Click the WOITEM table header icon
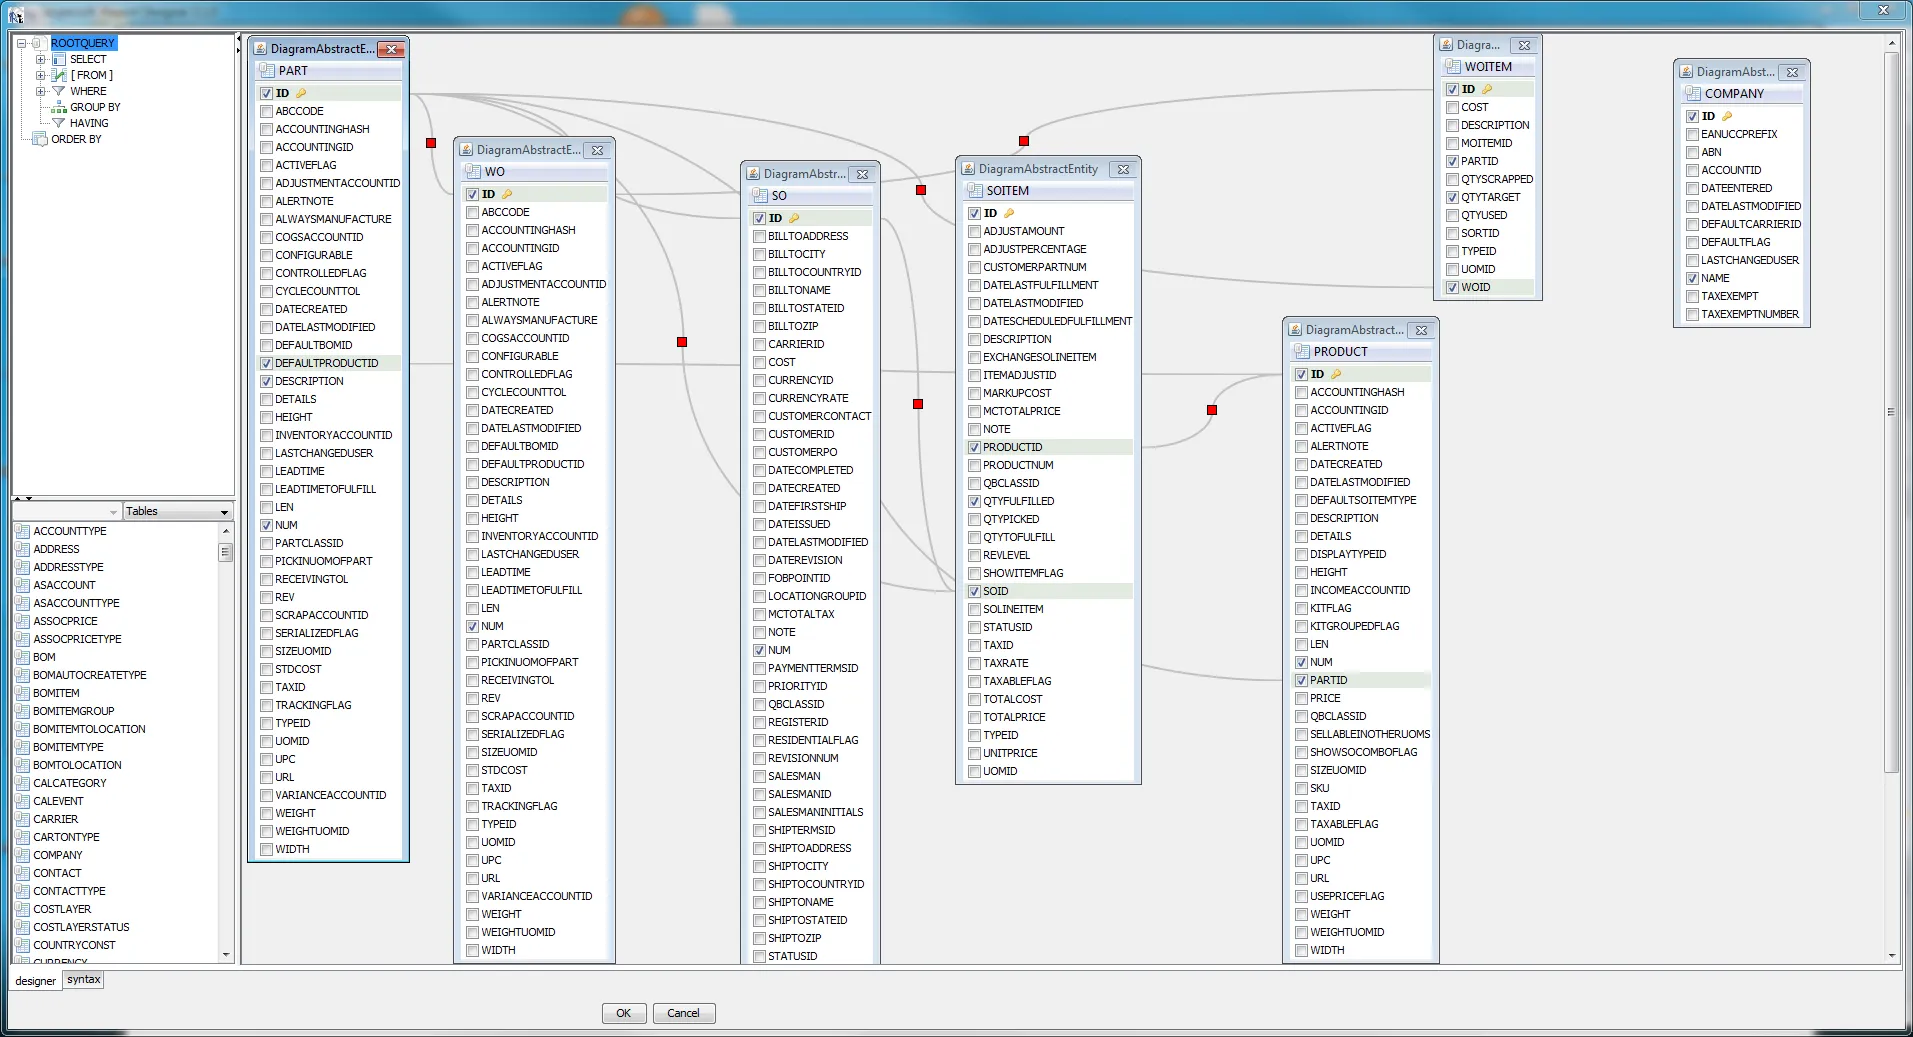The width and height of the screenshot is (1913, 1037). tap(1453, 67)
